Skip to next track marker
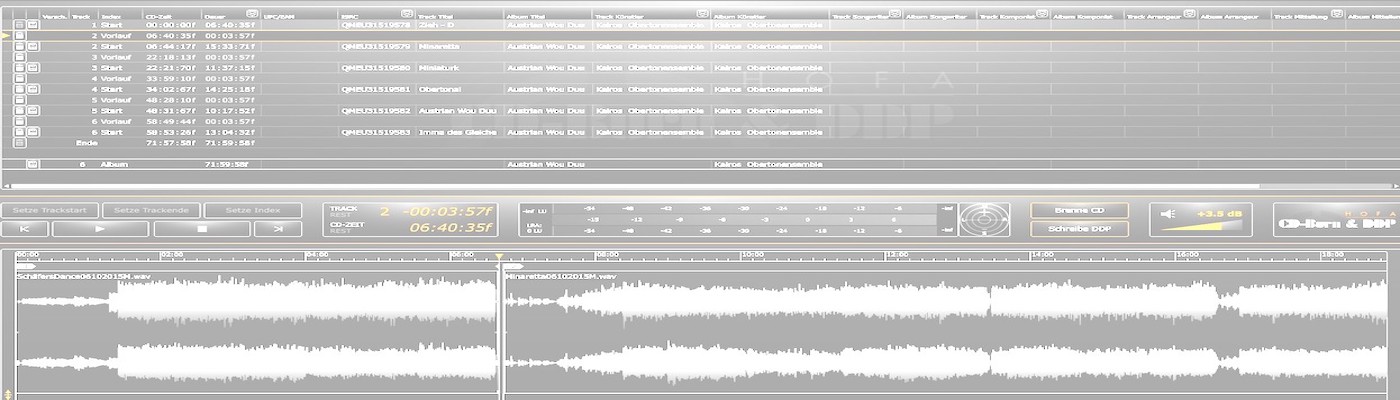 click(x=277, y=229)
